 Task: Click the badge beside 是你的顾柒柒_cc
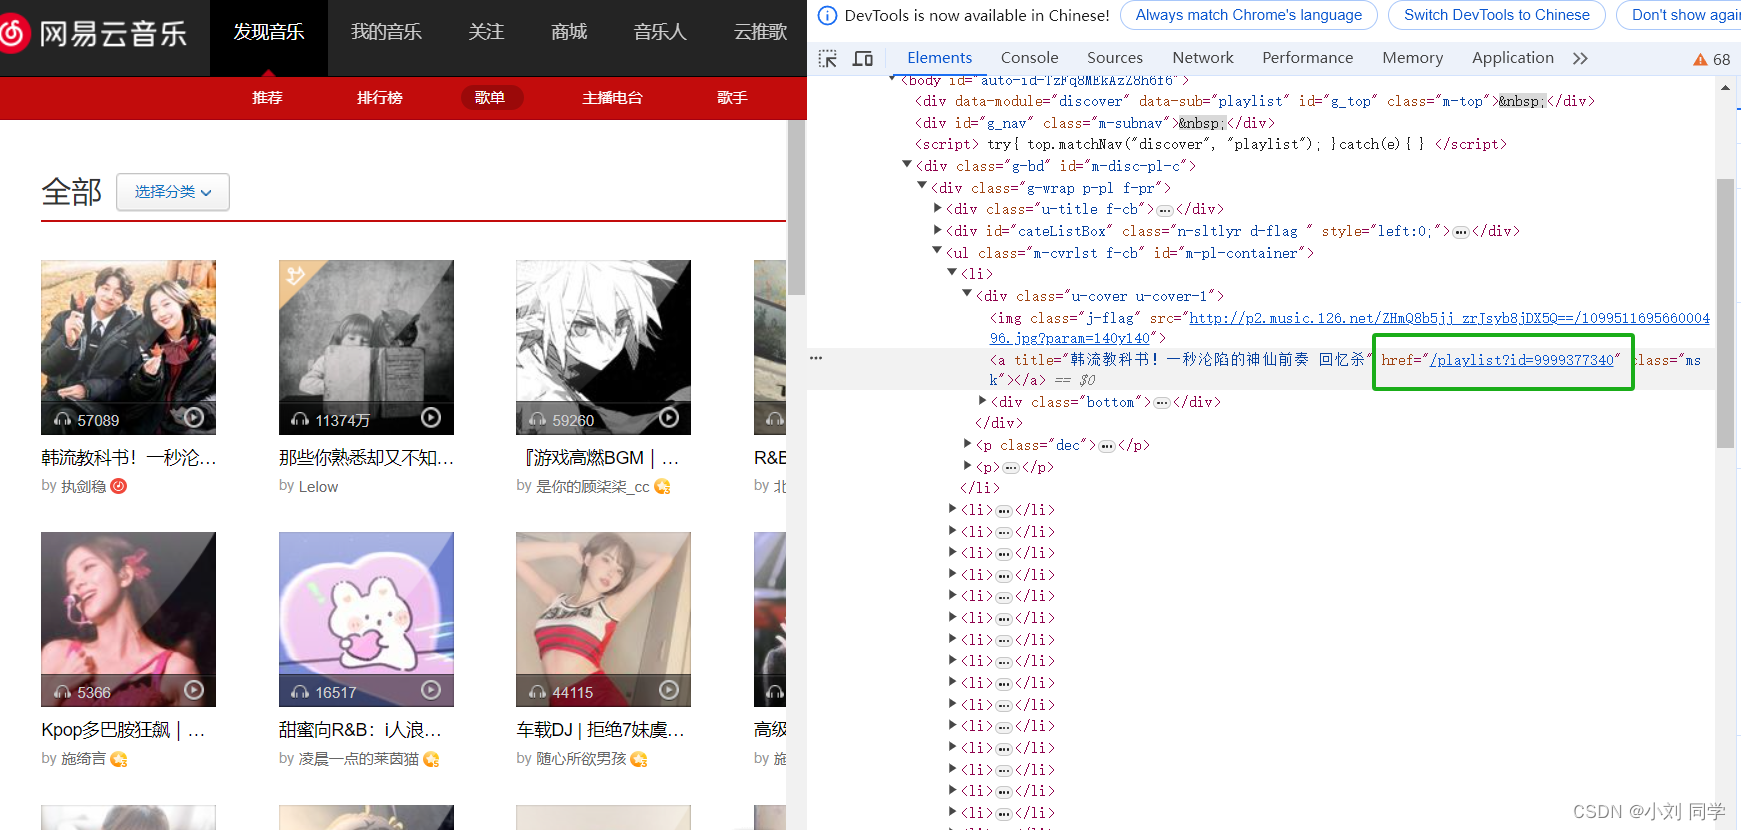(662, 486)
